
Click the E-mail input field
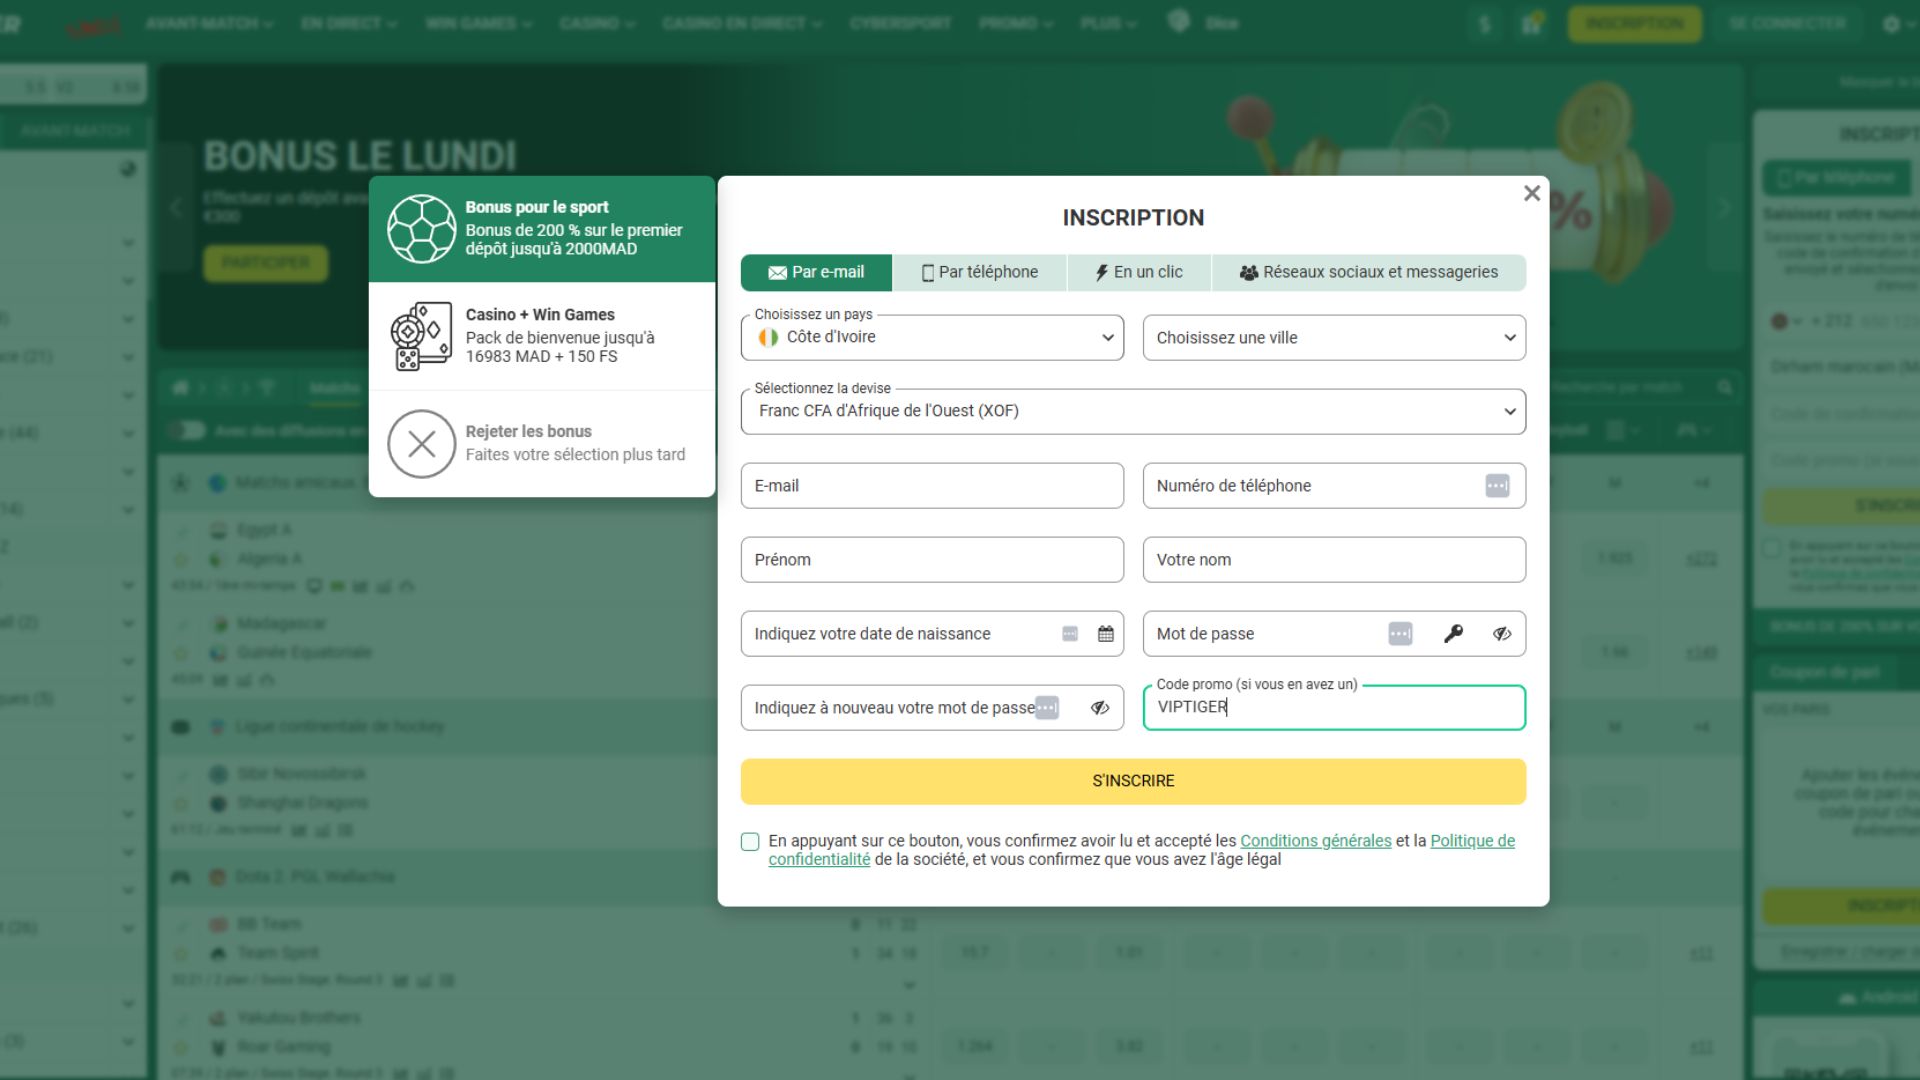coord(932,486)
